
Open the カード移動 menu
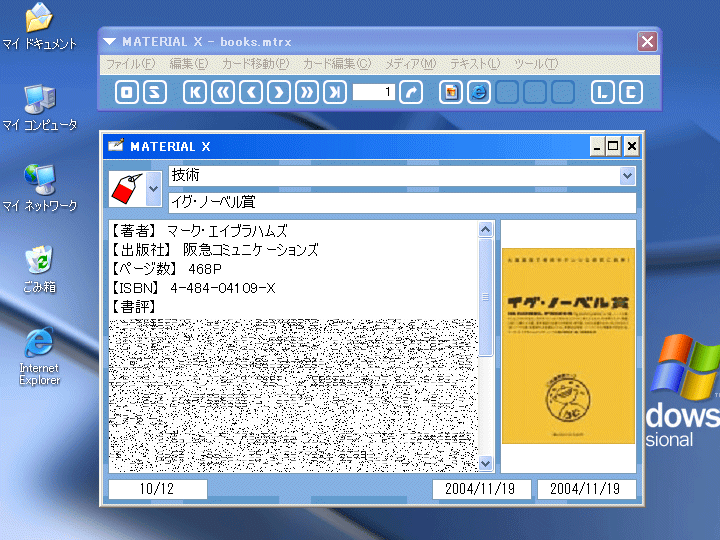click(255, 64)
